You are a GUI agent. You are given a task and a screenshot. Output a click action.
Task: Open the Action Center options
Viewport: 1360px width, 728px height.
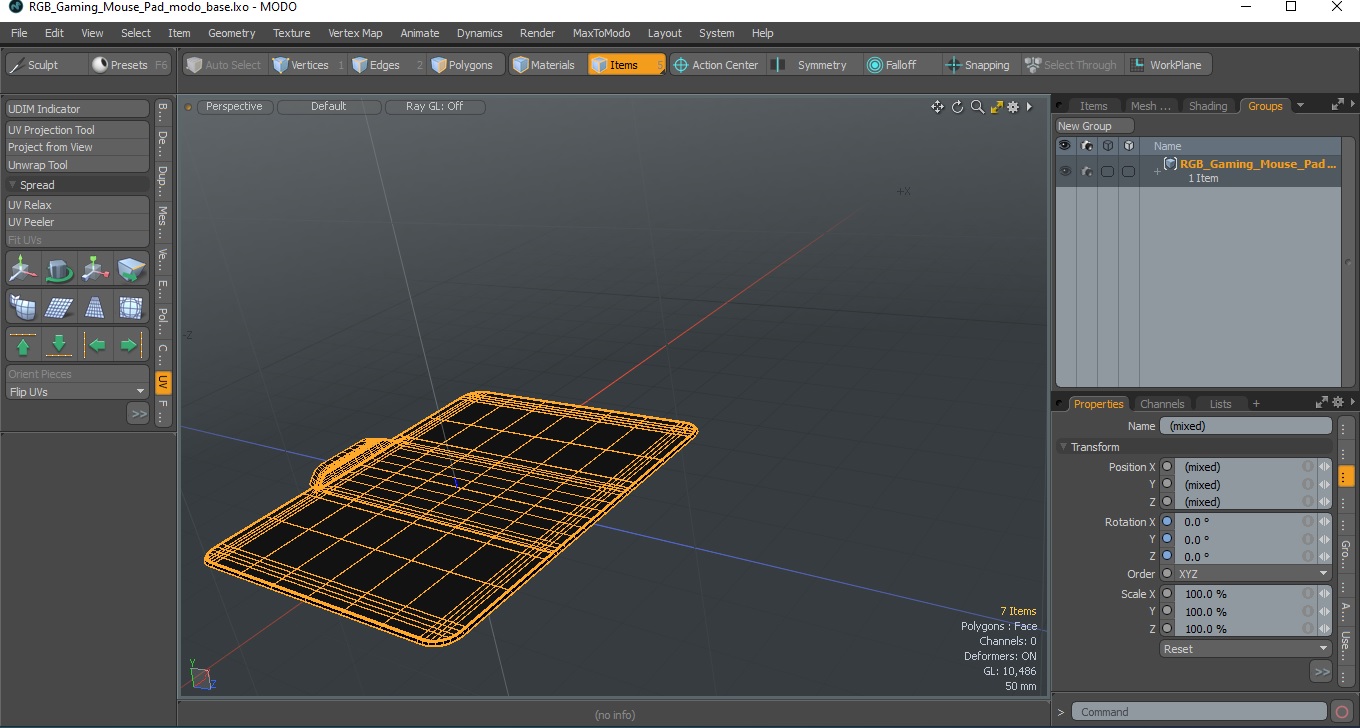pyautogui.click(x=717, y=65)
